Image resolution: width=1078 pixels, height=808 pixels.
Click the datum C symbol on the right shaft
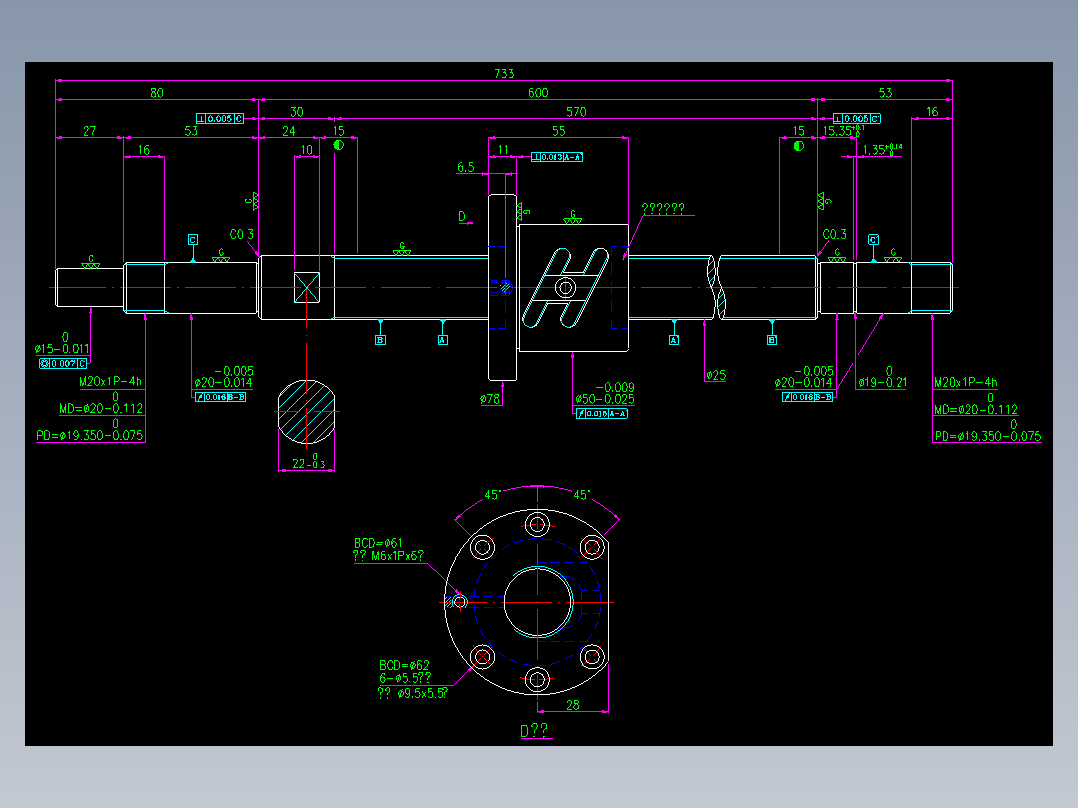point(872,240)
